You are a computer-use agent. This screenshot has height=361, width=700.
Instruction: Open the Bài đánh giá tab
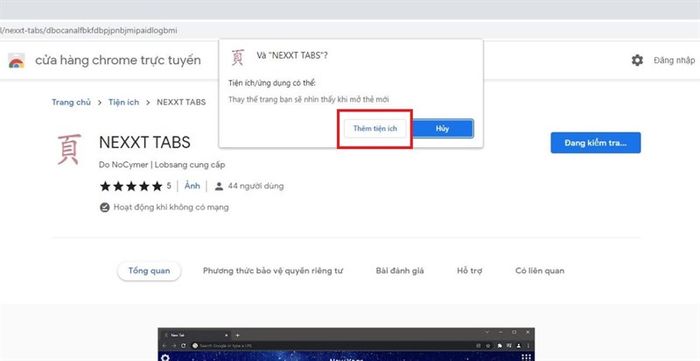(400, 271)
